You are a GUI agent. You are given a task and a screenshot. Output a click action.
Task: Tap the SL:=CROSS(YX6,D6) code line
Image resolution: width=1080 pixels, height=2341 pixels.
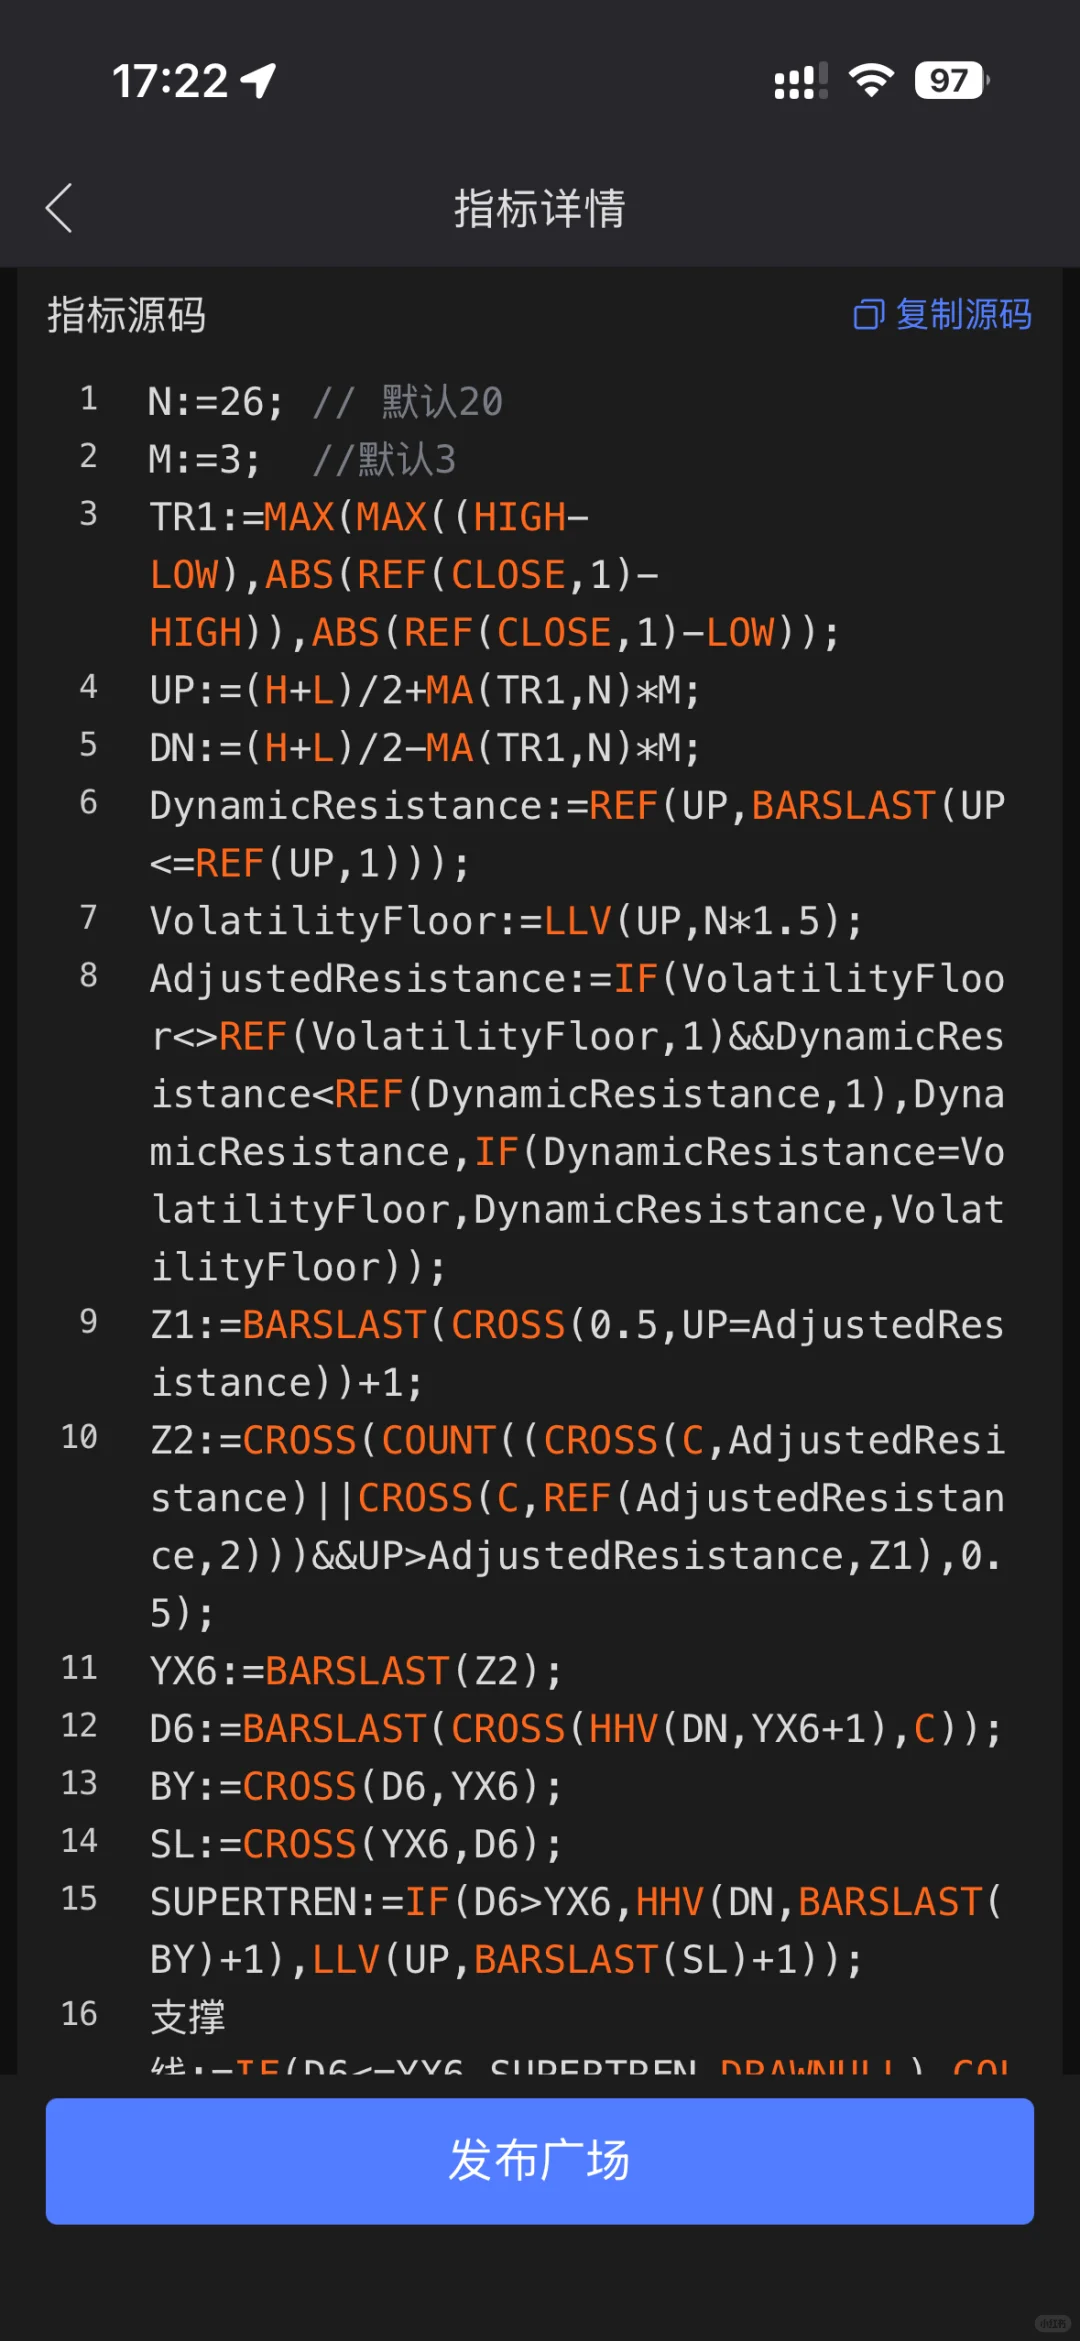click(x=356, y=1844)
